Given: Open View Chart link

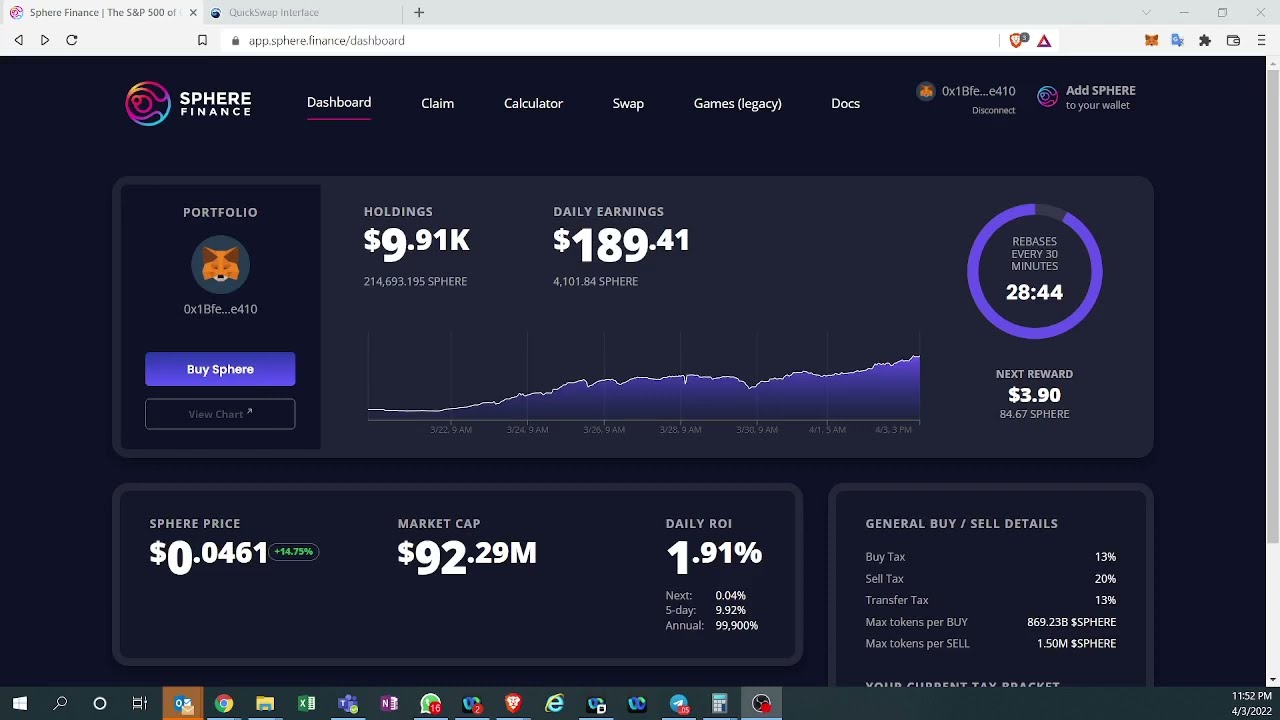Looking at the screenshot, I should coord(220,414).
